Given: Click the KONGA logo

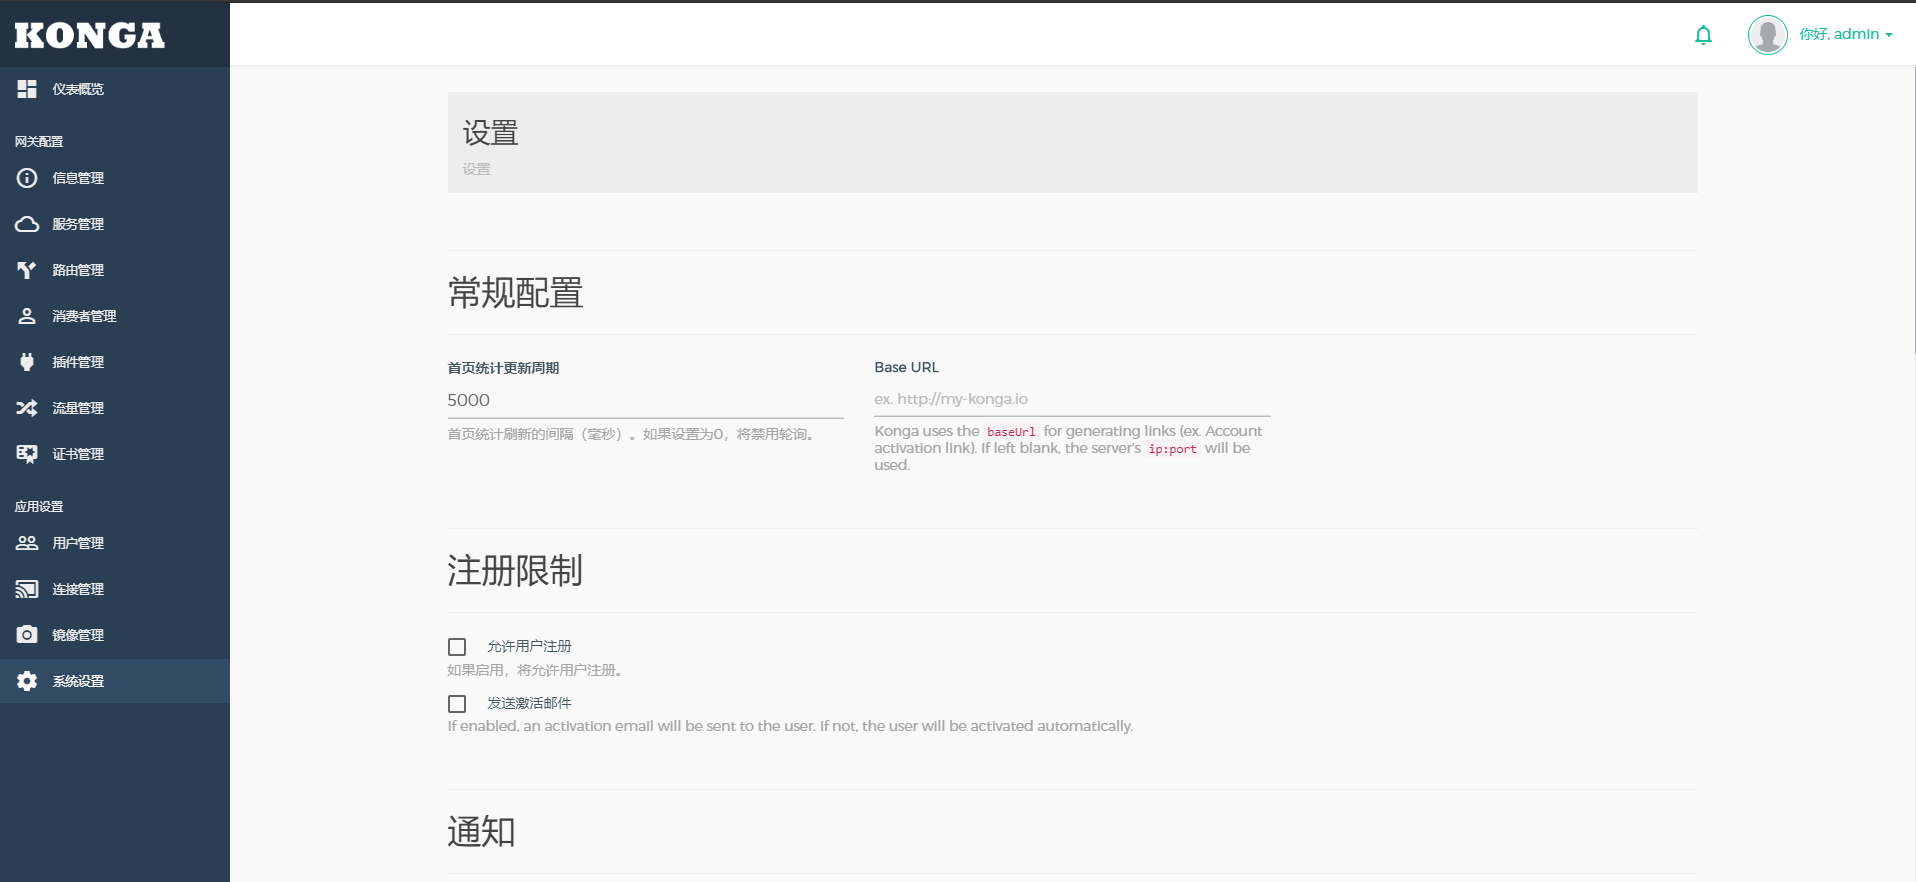Looking at the screenshot, I should coord(90,36).
